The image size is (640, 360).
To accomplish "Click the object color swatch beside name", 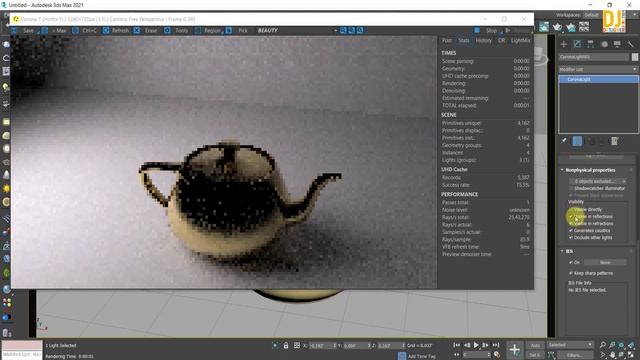I will click(635, 57).
